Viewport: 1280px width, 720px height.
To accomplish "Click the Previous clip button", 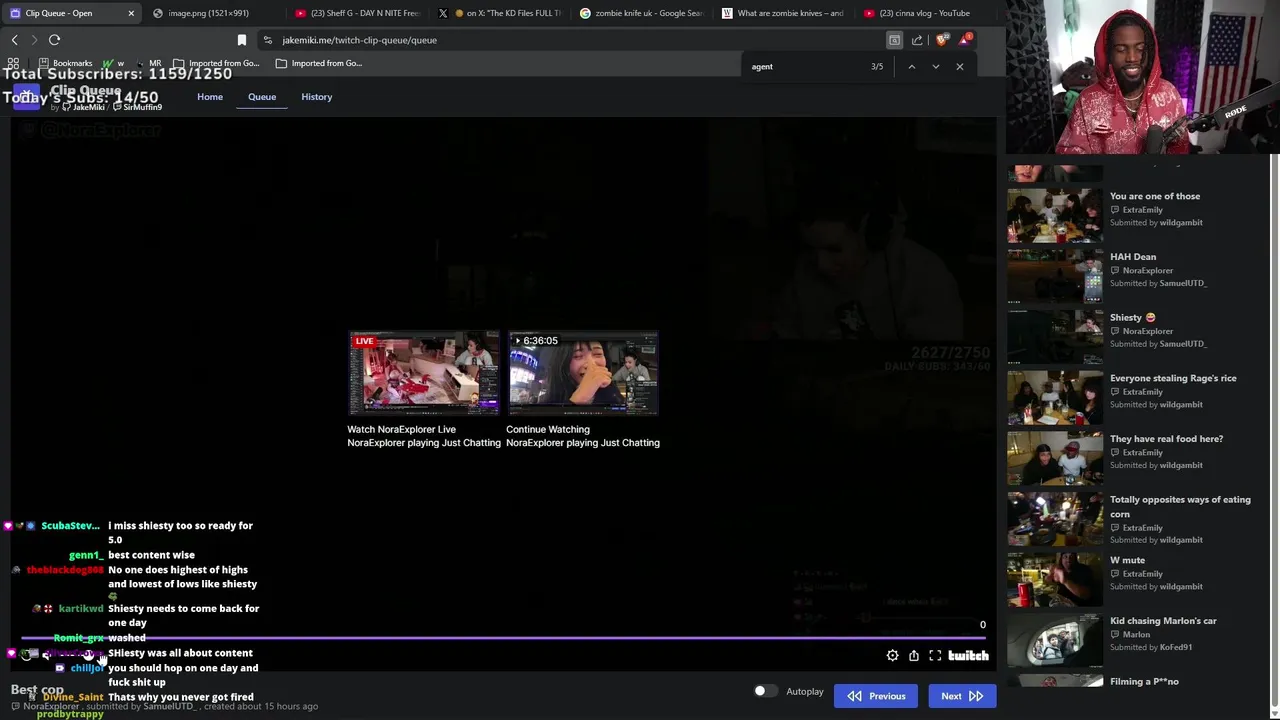I will pyautogui.click(x=876, y=696).
